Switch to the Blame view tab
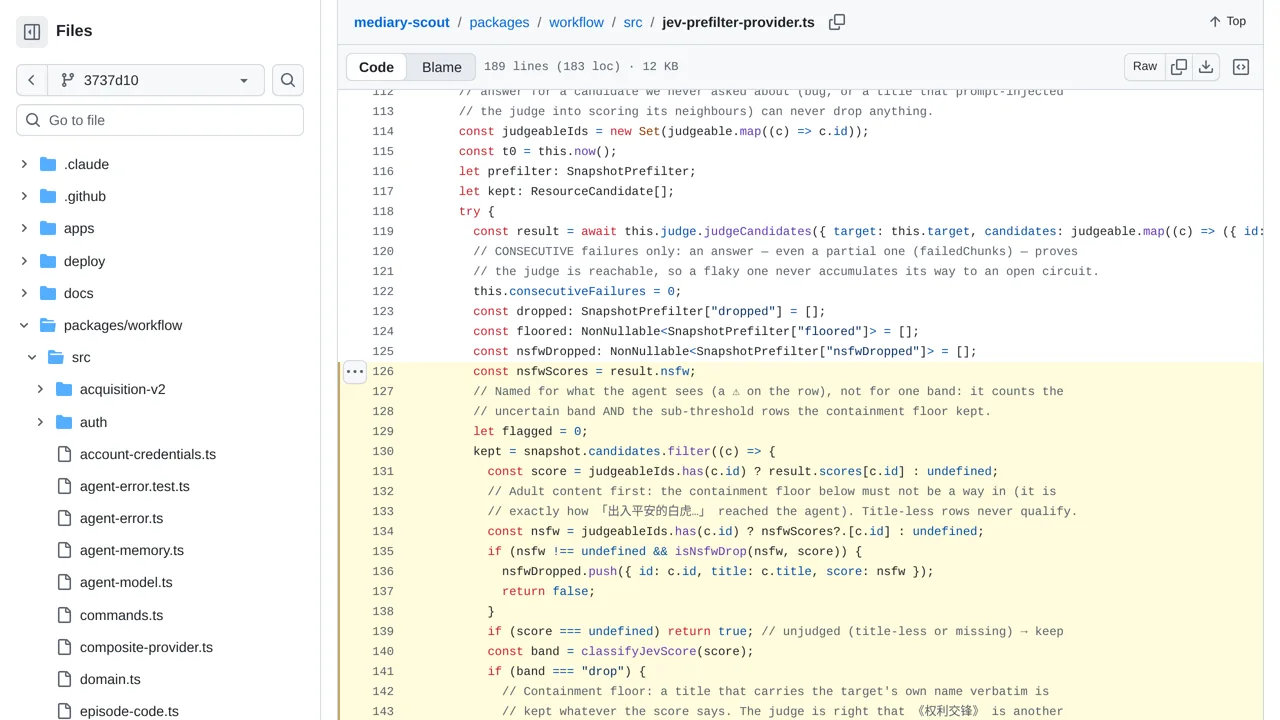Screen dimensions: 1280x720 (441, 67)
